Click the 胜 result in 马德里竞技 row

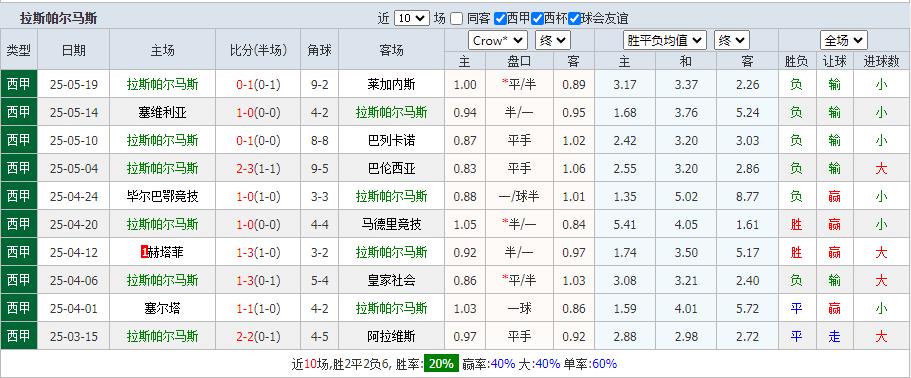coord(796,224)
